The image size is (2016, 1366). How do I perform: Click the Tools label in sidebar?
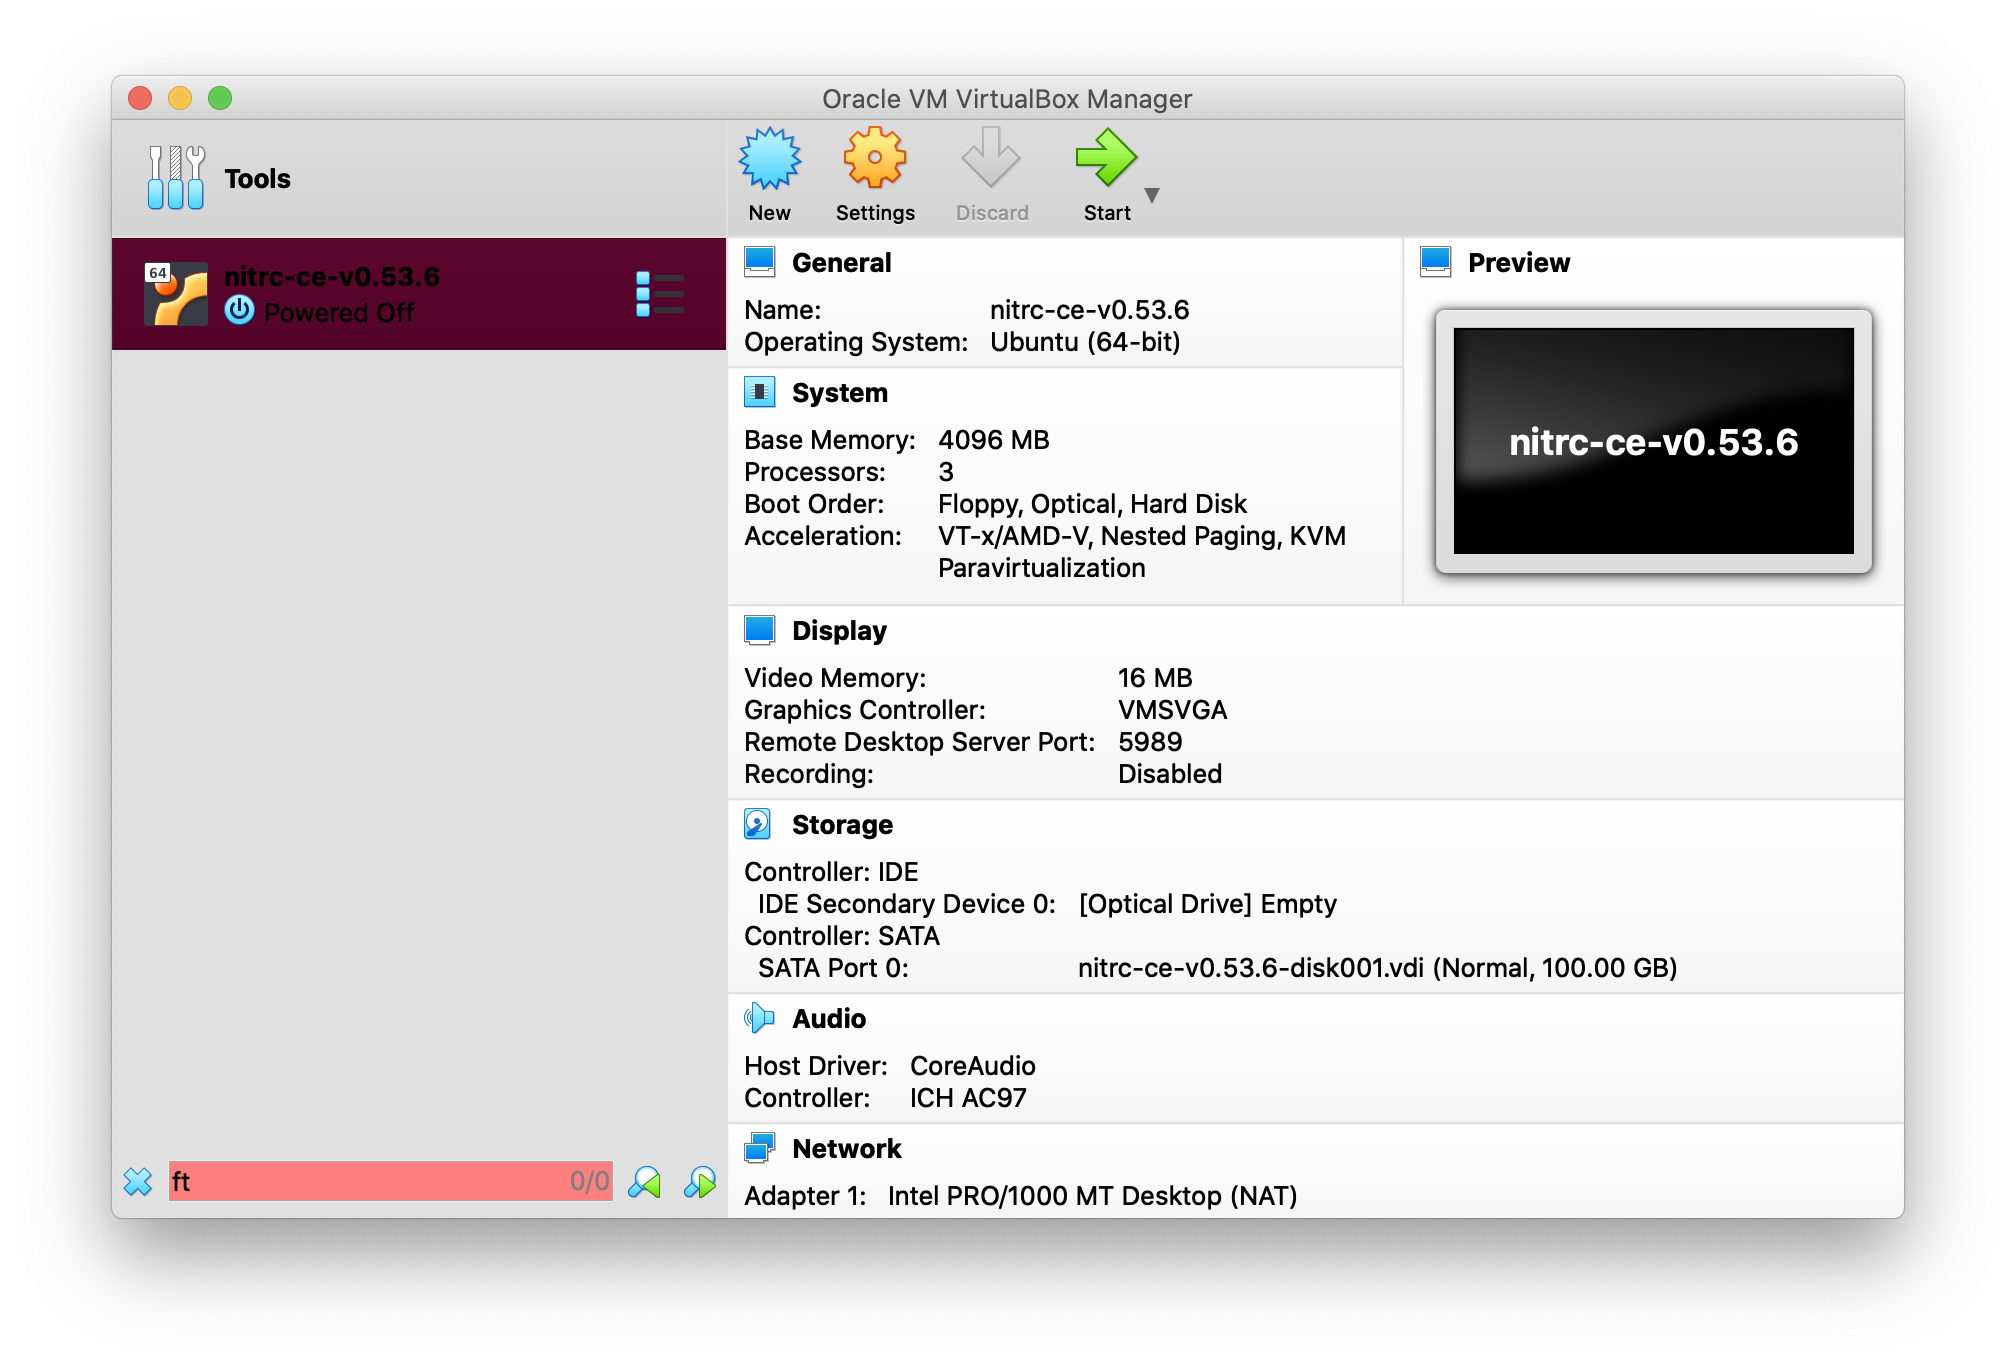pyautogui.click(x=257, y=179)
